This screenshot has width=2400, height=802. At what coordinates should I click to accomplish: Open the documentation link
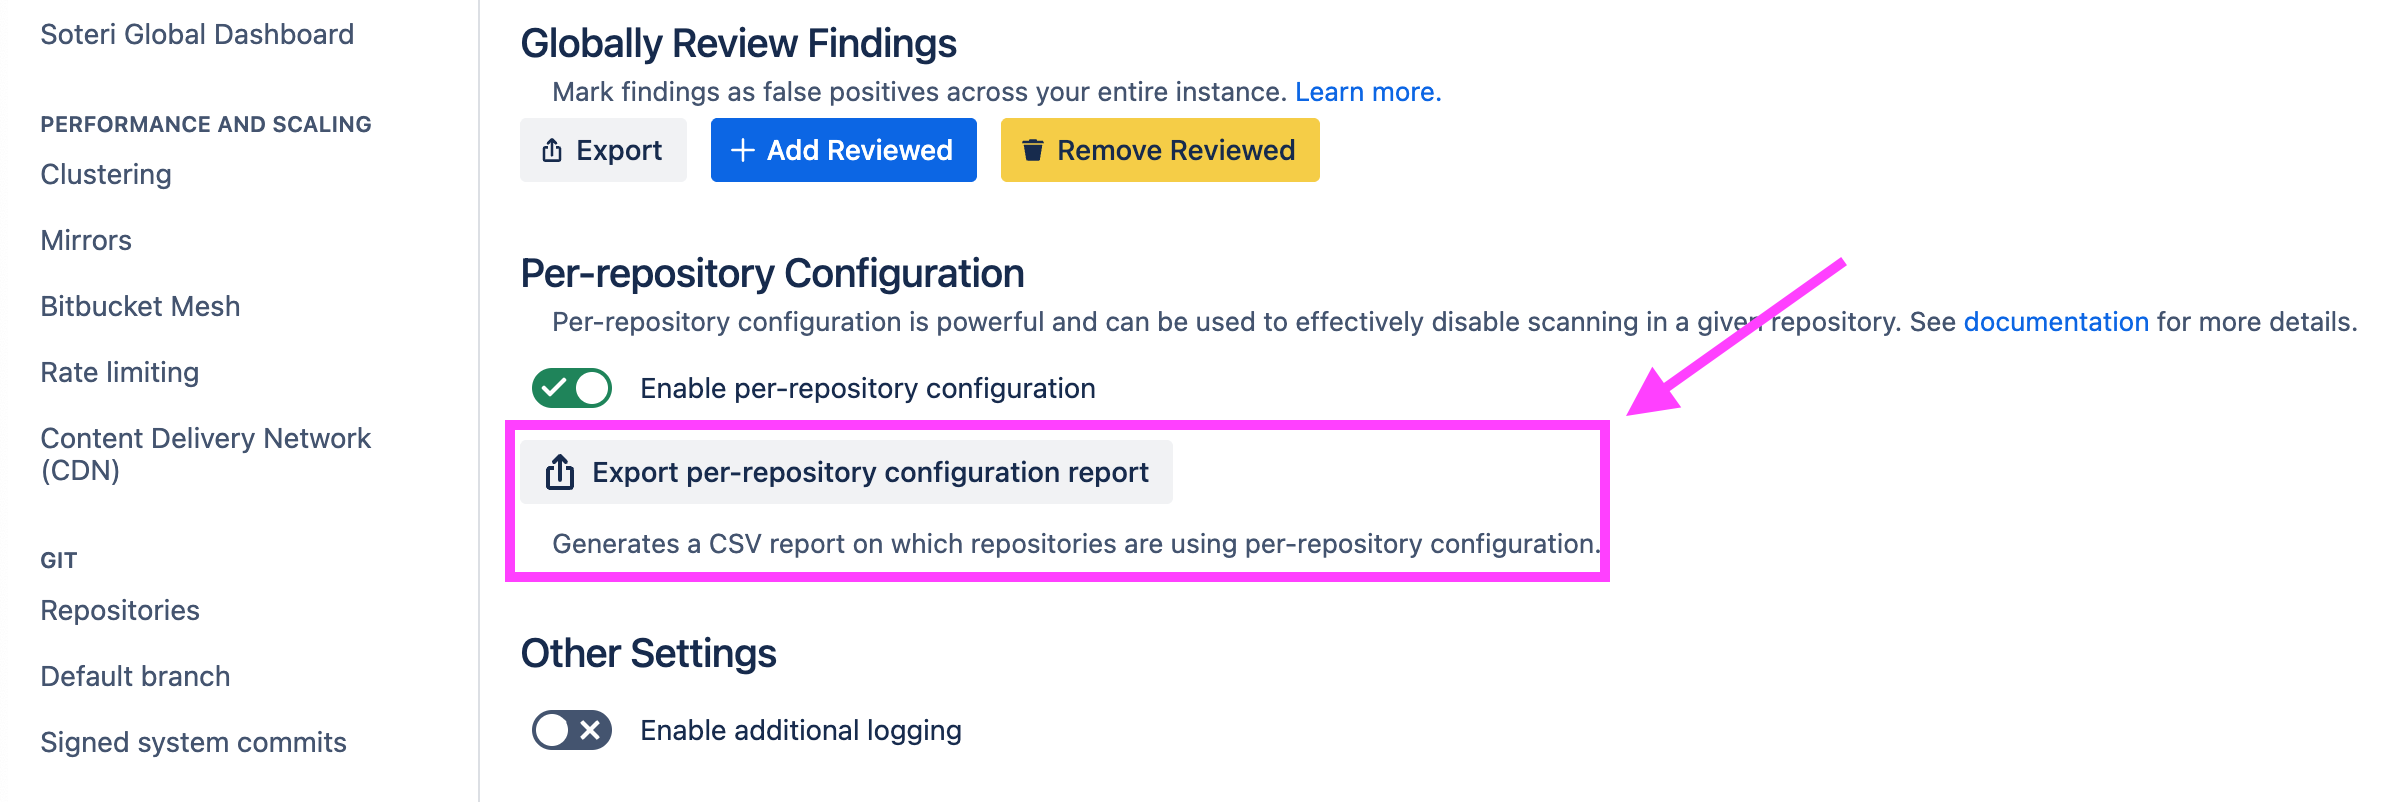pos(2056,322)
